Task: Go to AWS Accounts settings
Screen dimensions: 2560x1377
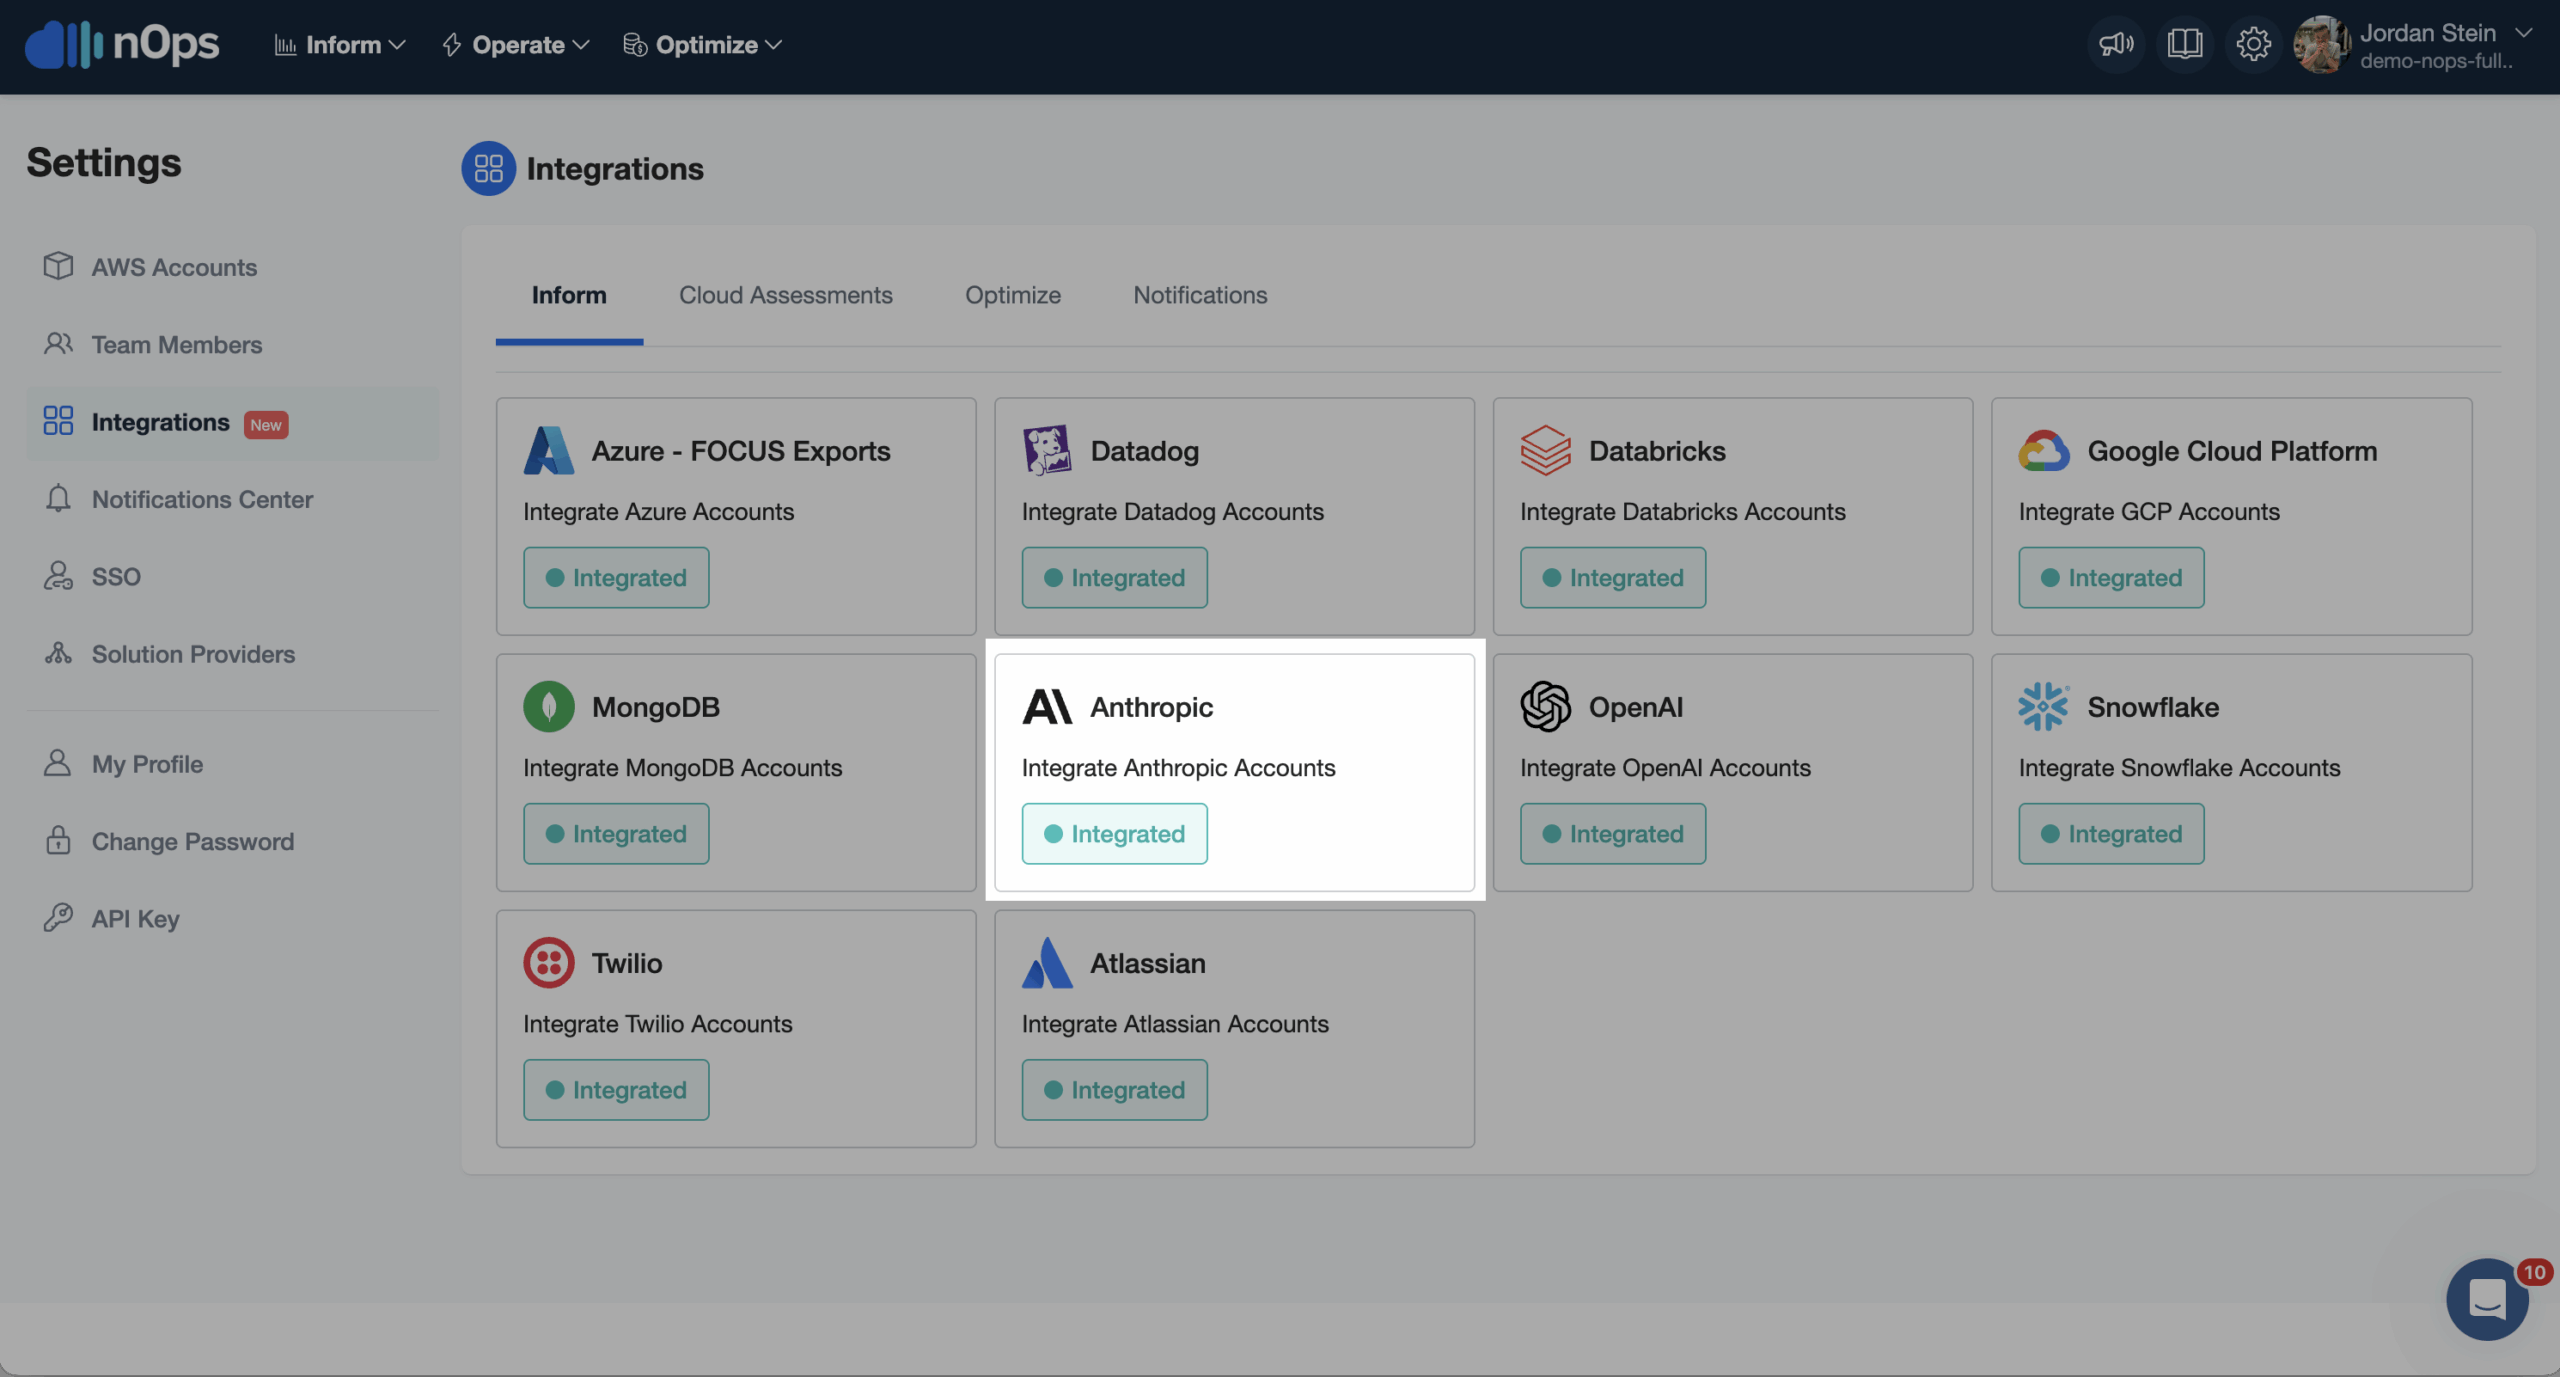Action: [174, 267]
